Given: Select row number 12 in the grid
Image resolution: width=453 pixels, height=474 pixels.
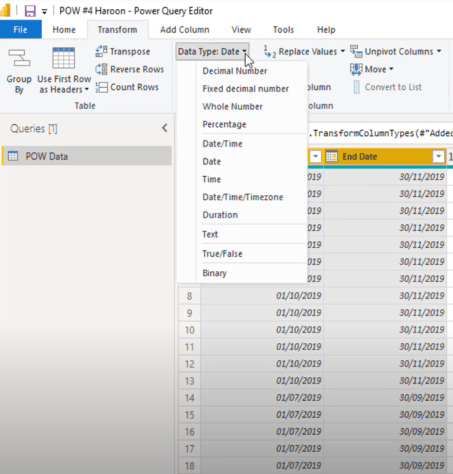Looking at the screenshot, I should [x=189, y=364].
